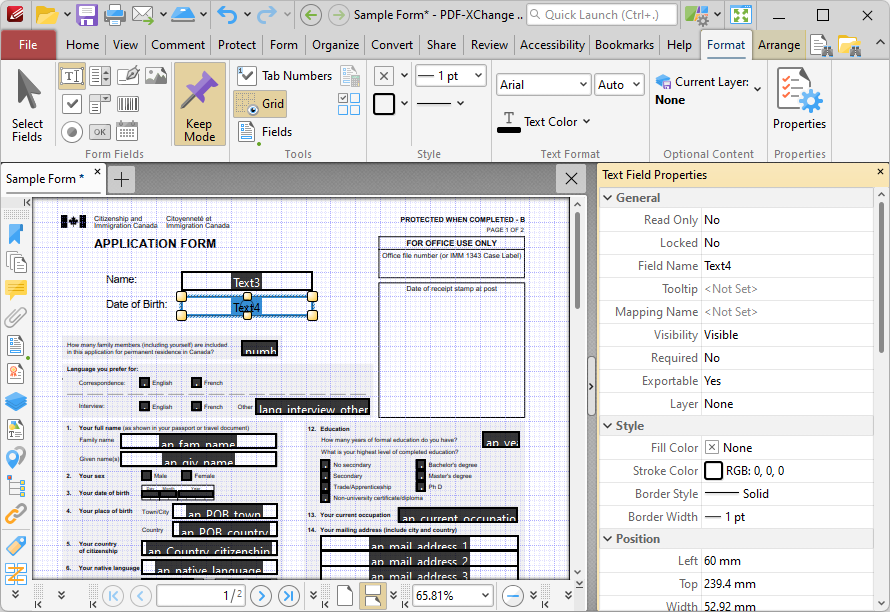Screen dimensions: 890x612
Task: Click the Stroke Color RGB swatch in properties
Action: point(713,471)
